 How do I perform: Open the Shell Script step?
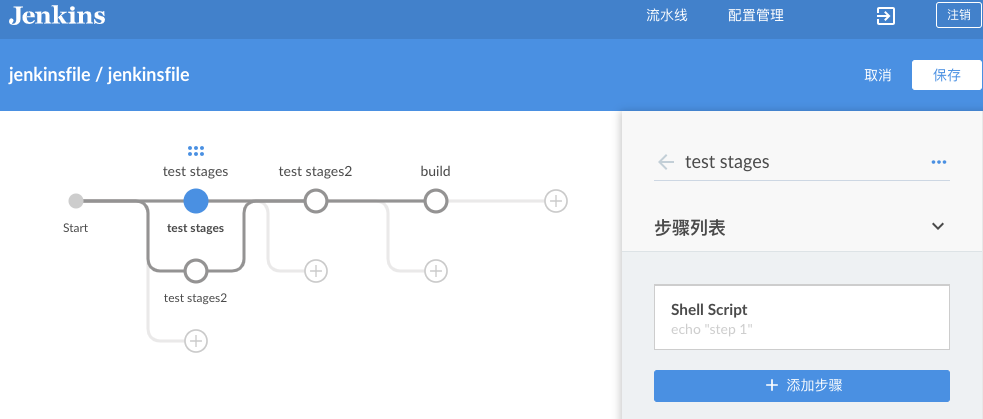point(802,317)
